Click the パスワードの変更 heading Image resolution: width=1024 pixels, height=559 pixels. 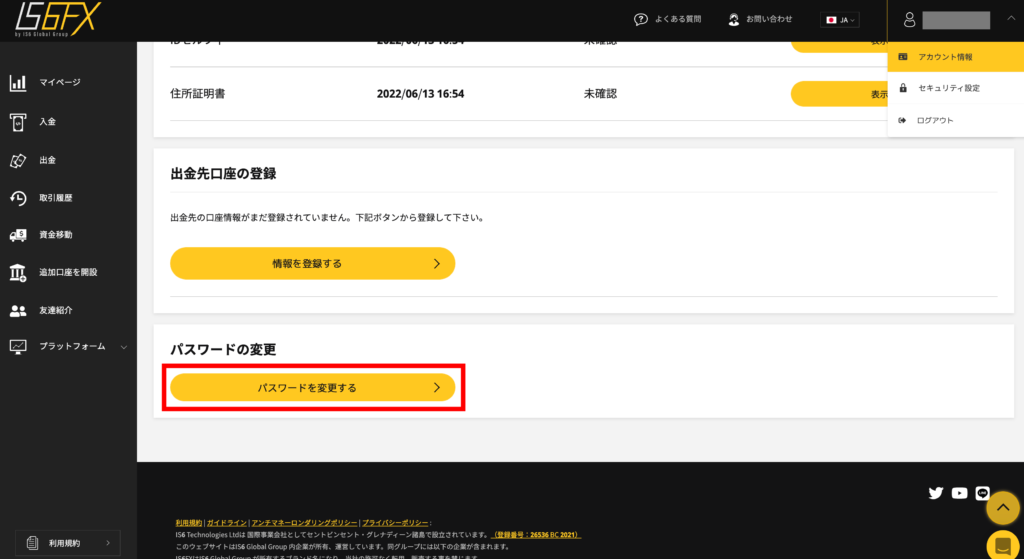pyautogui.click(x=223, y=349)
